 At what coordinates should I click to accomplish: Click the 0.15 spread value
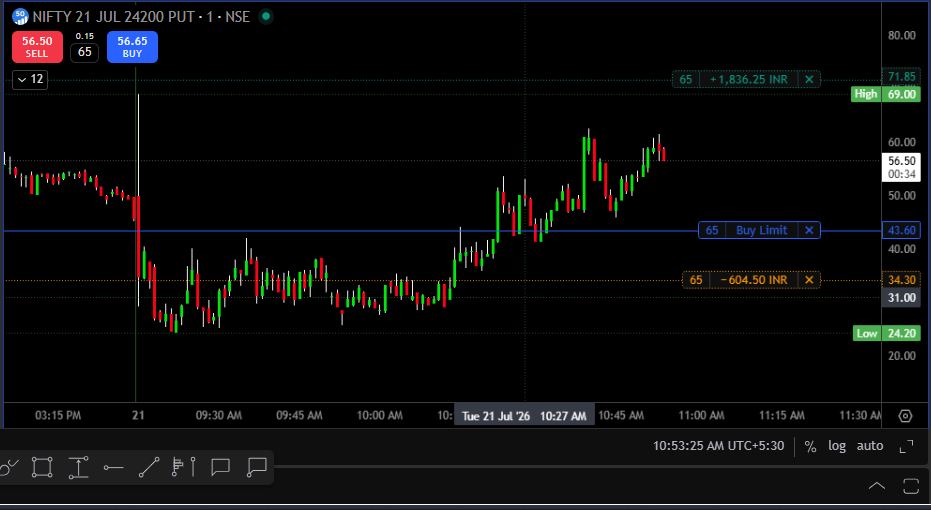84,36
